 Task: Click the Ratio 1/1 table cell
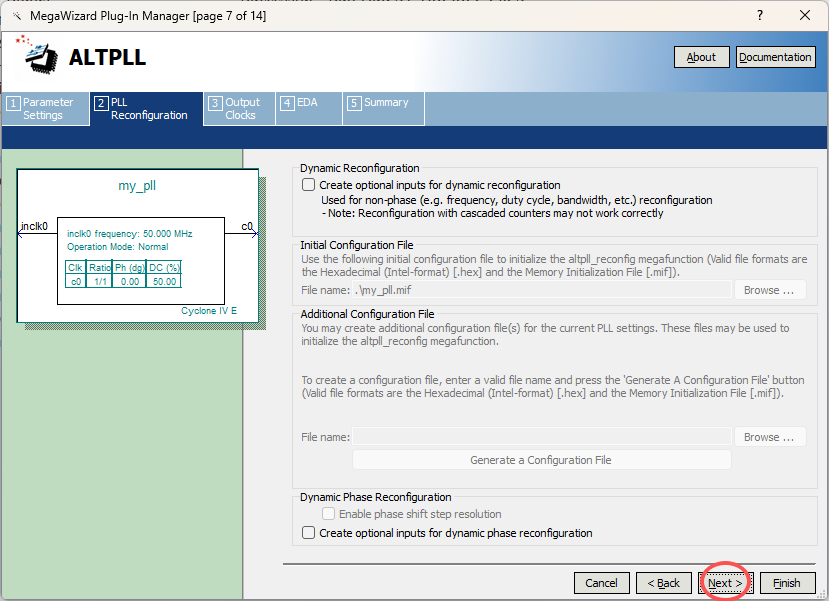100,282
